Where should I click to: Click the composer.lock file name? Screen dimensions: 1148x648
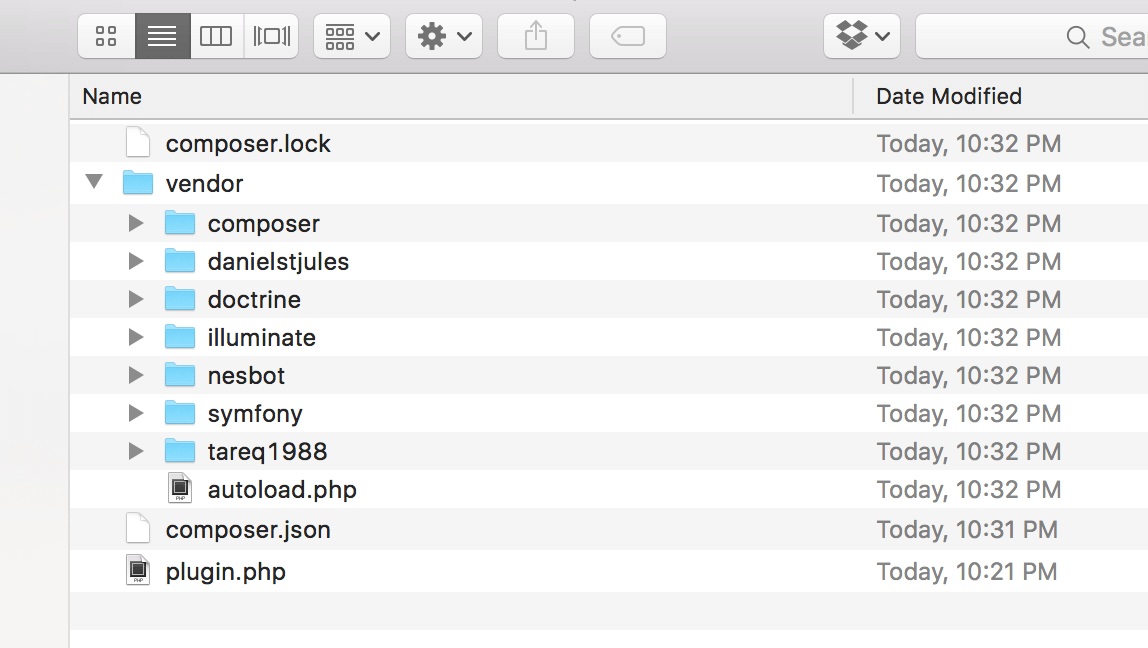tap(248, 144)
